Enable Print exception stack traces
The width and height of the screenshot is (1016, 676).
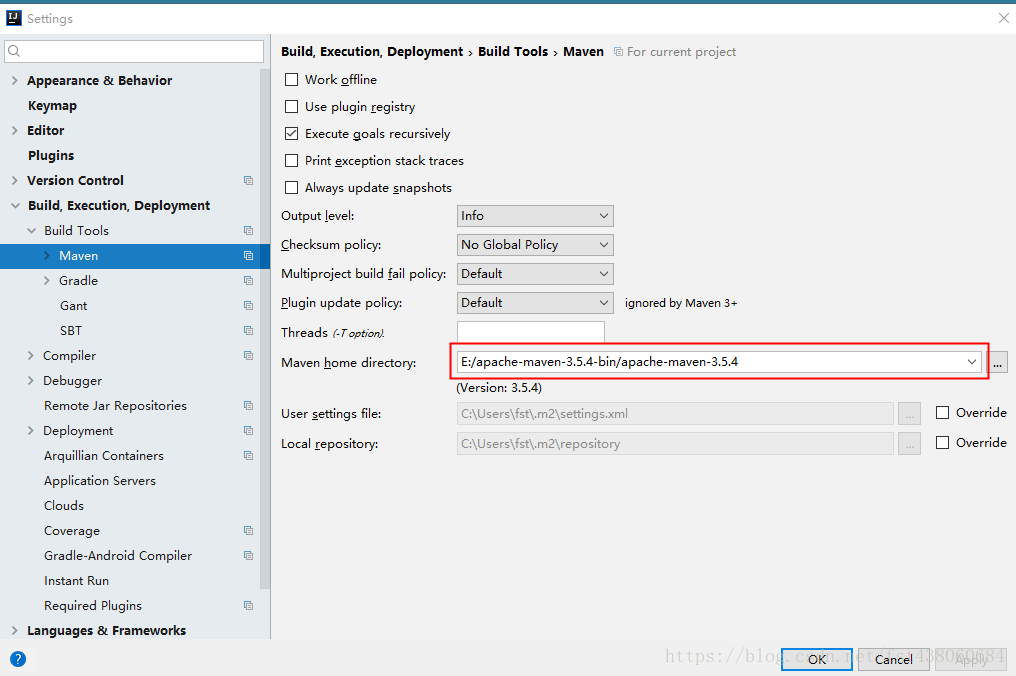pyautogui.click(x=292, y=161)
